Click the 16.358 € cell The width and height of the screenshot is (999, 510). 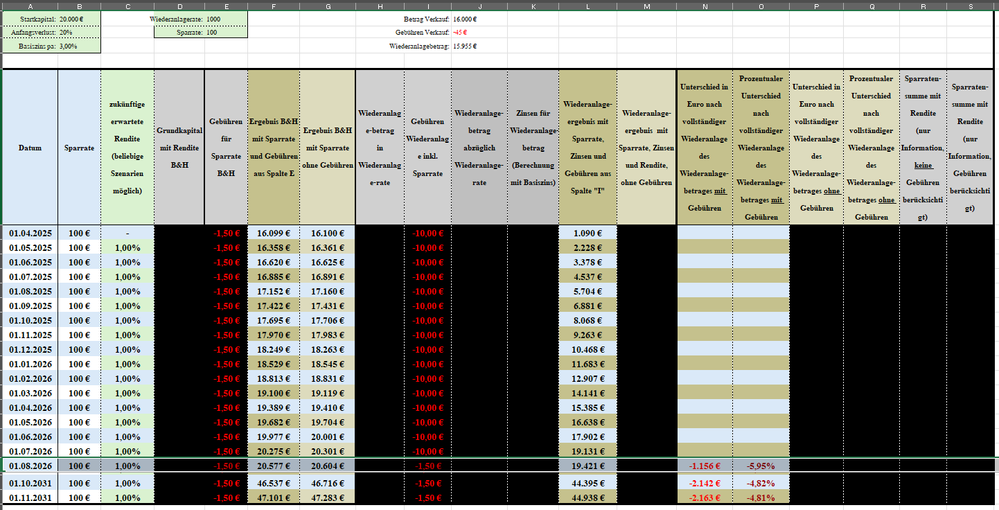point(273,248)
